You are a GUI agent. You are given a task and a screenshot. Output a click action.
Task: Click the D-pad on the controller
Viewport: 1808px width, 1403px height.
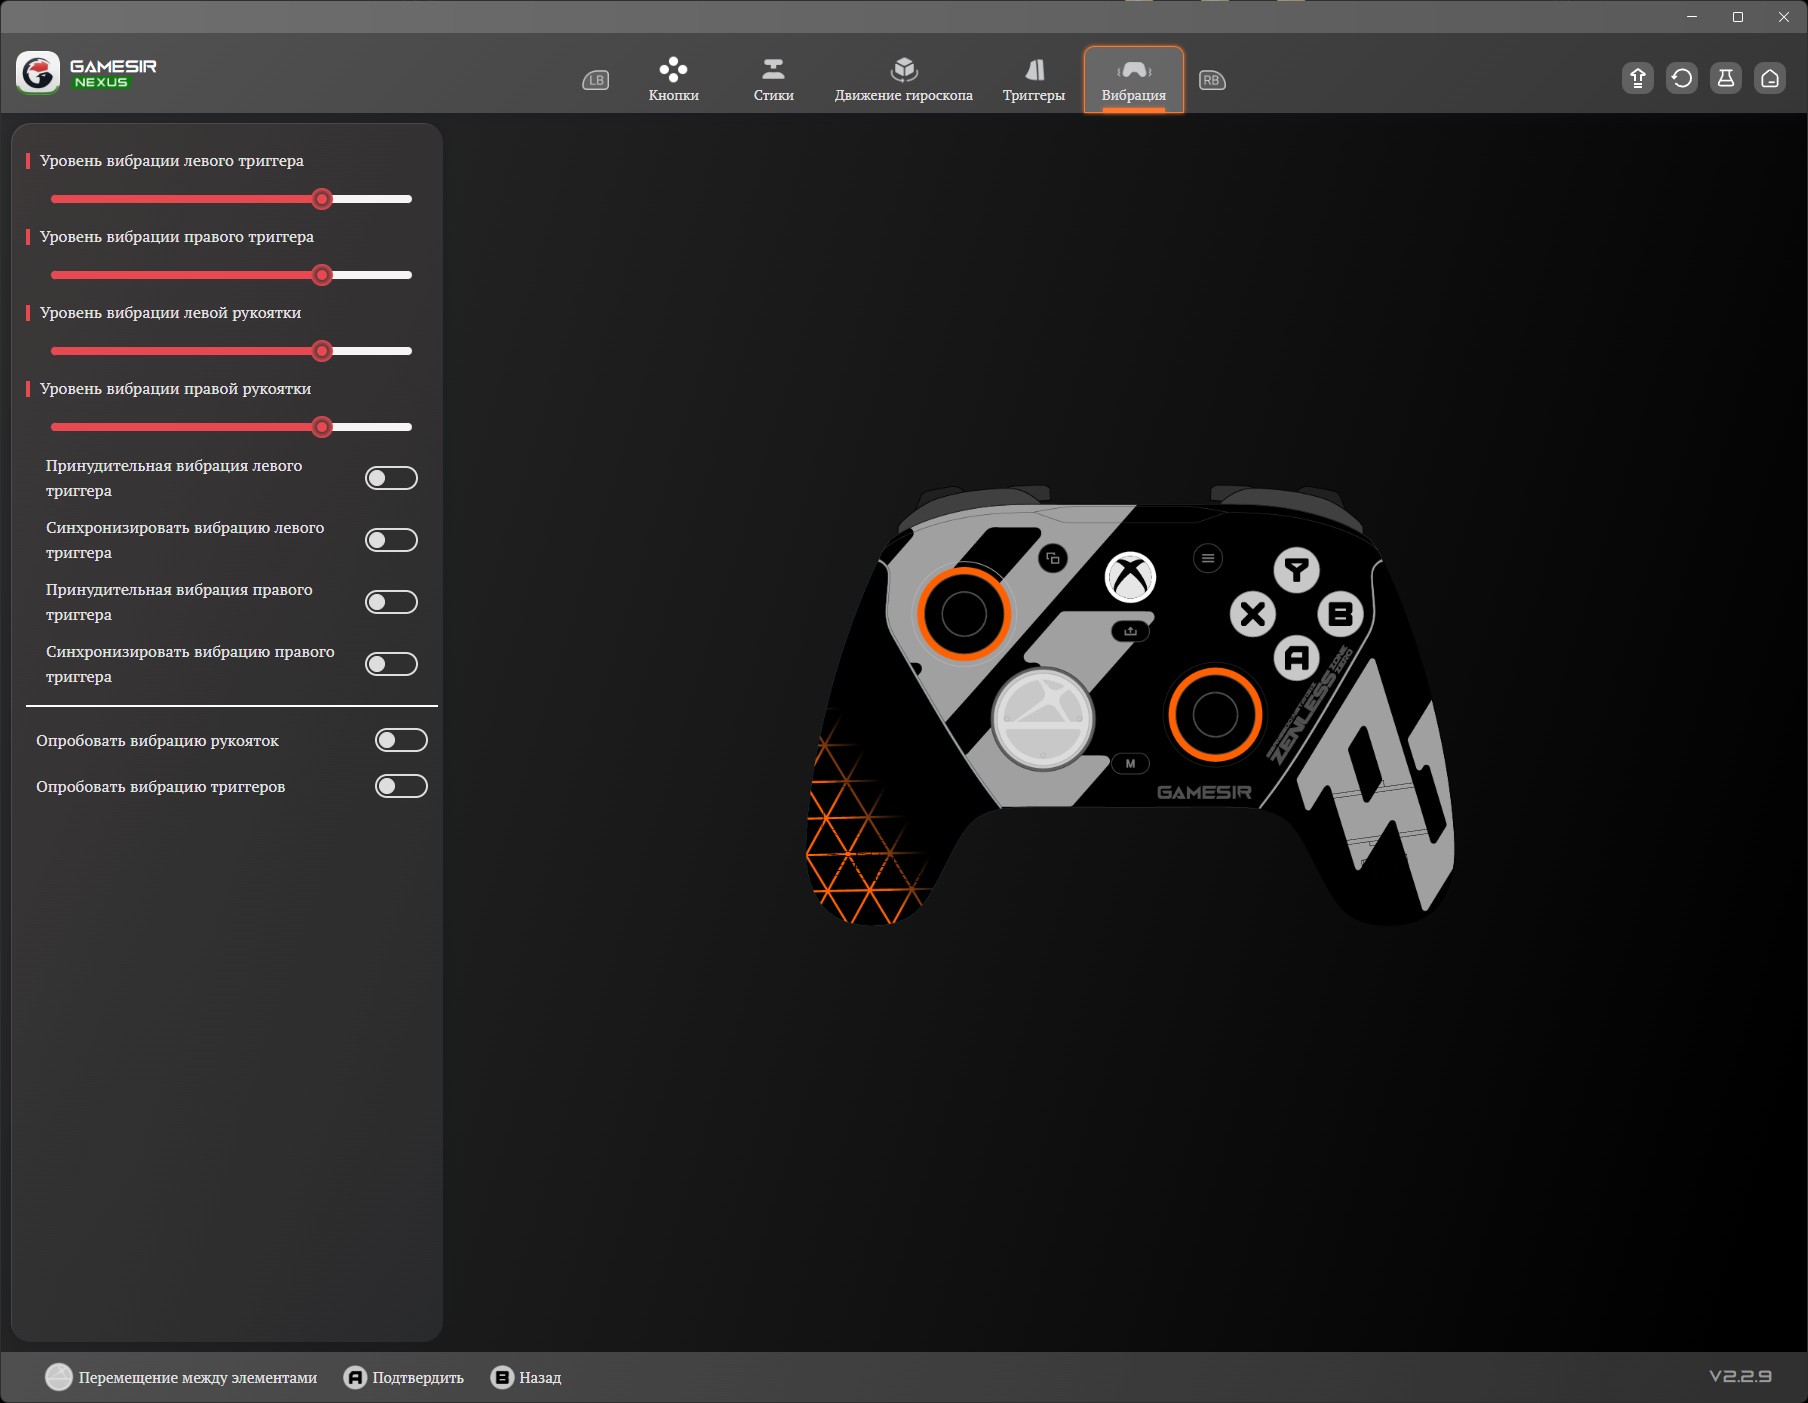click(1043, 718)
